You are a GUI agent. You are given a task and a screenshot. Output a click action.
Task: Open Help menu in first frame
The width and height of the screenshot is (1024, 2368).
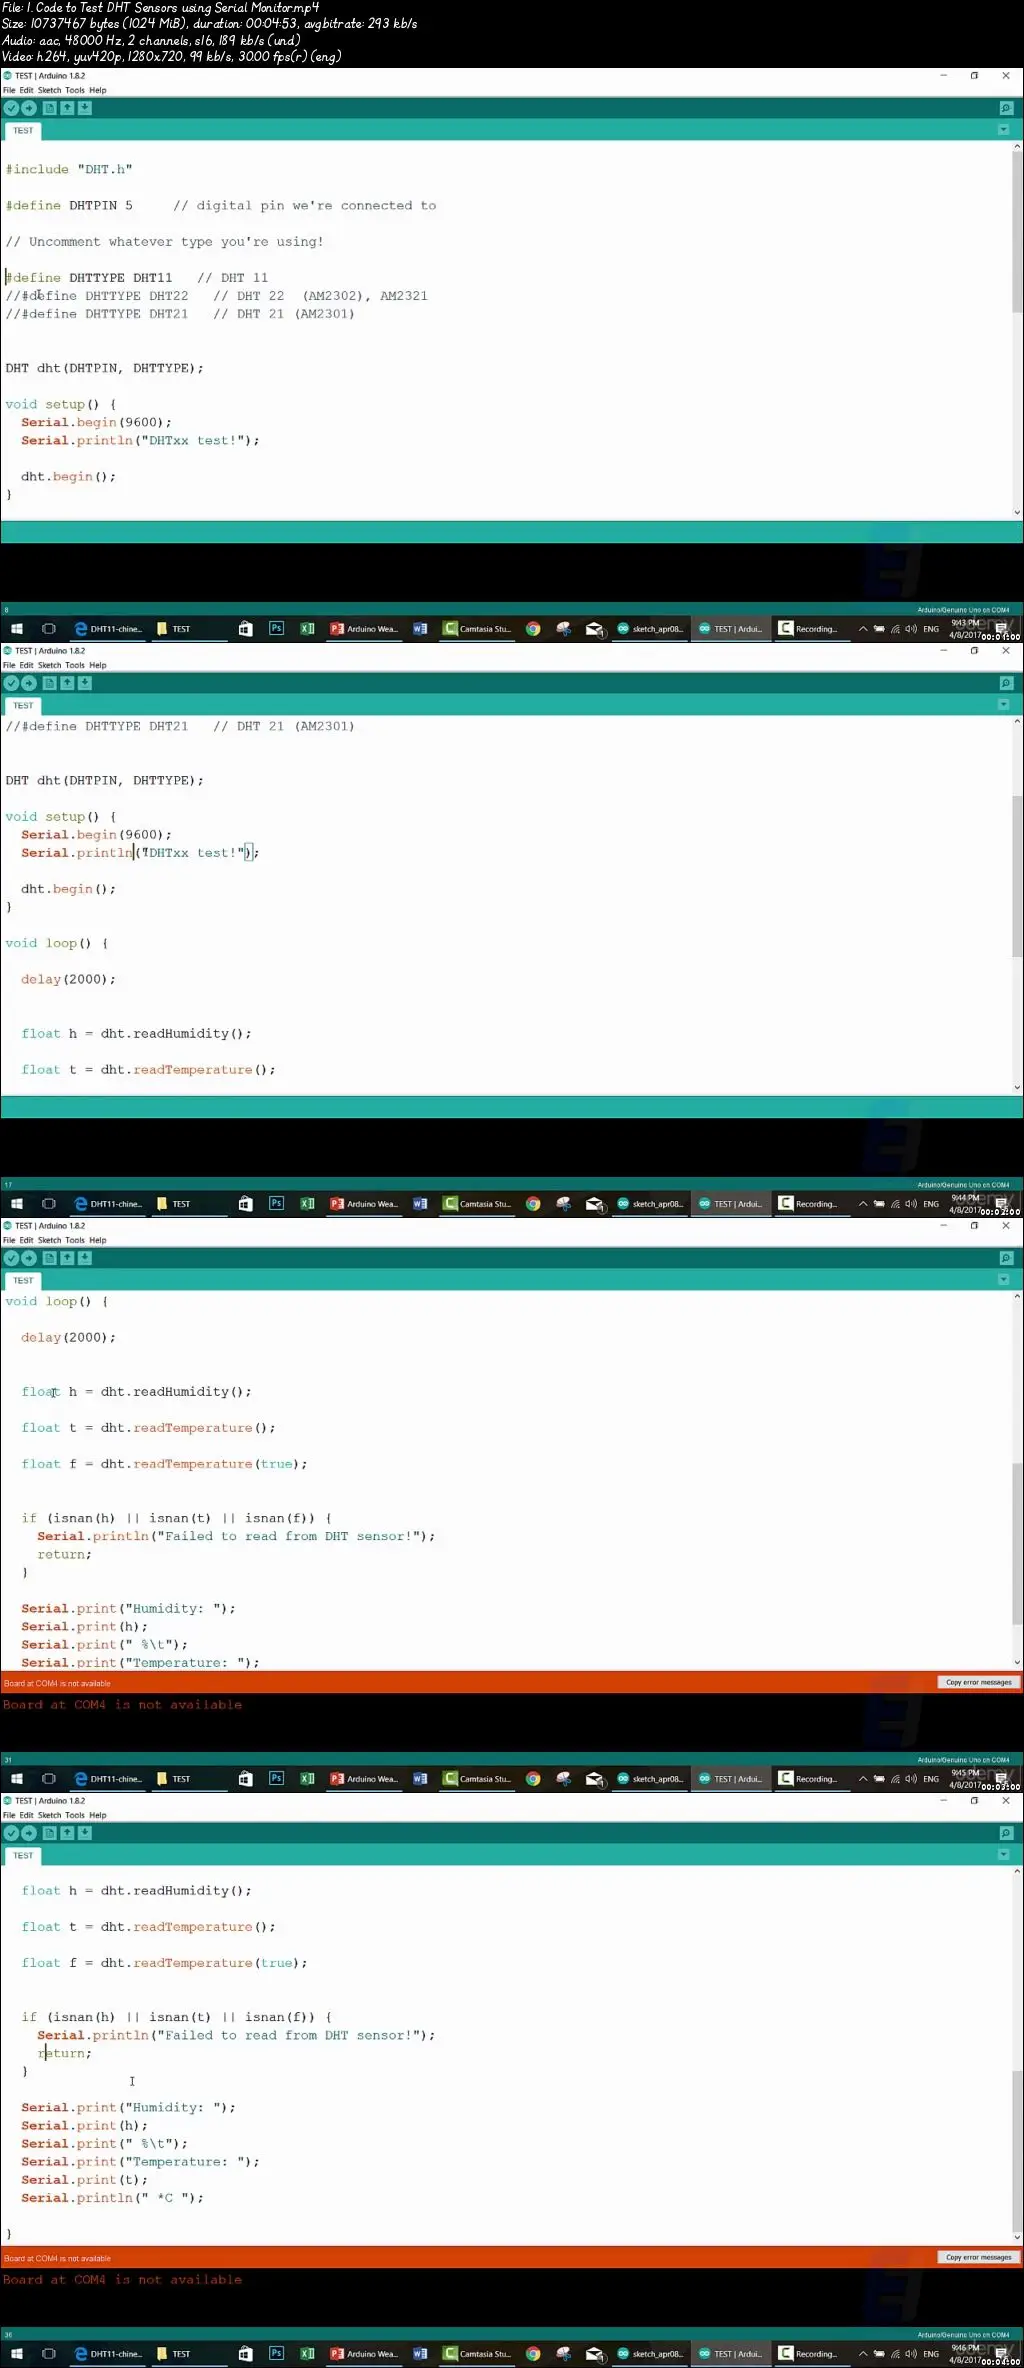(x=97, y=90)
